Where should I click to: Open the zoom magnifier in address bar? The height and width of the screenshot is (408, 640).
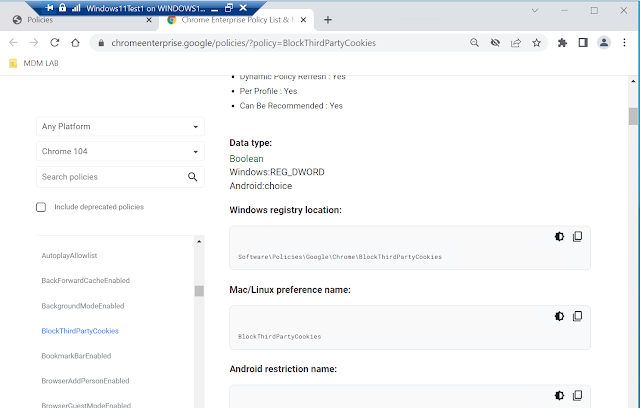point(474,42)
